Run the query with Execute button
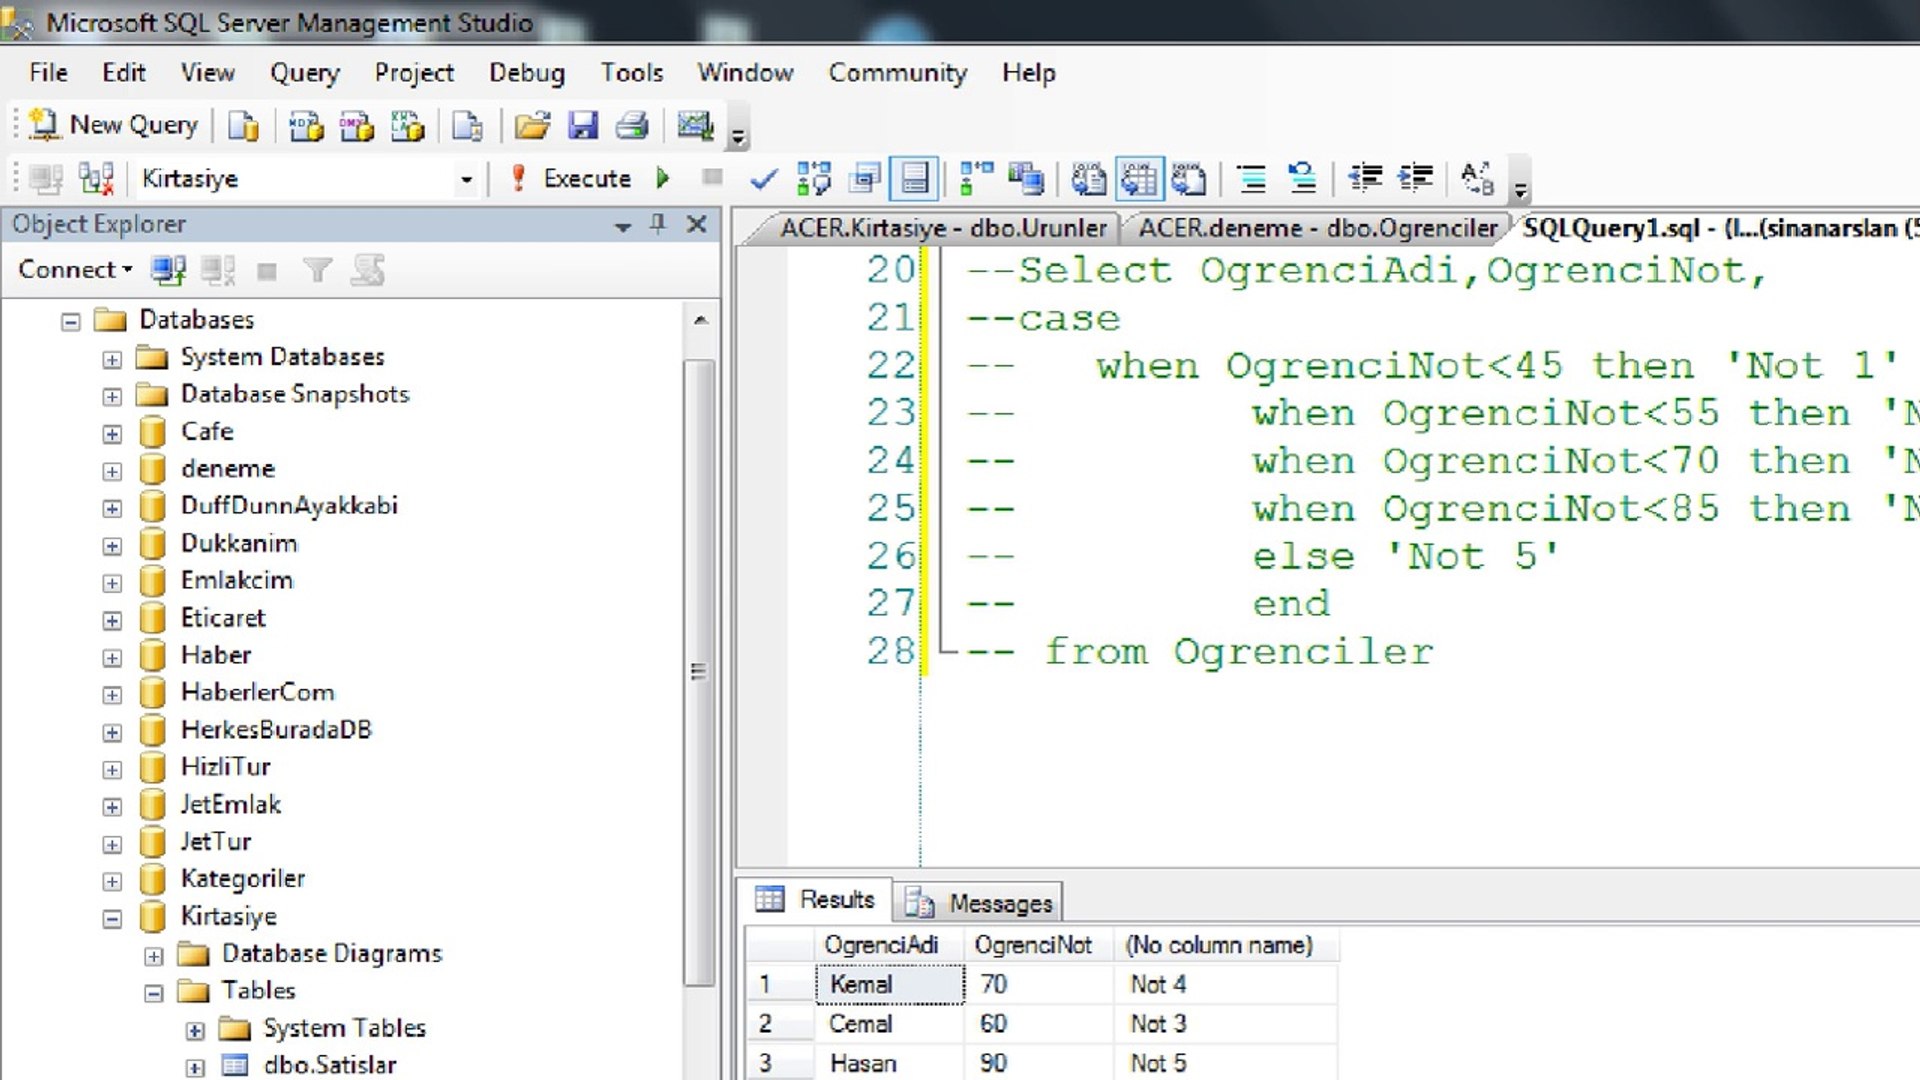Screen dimensions: 1920x1080 [x=571, y=179]
